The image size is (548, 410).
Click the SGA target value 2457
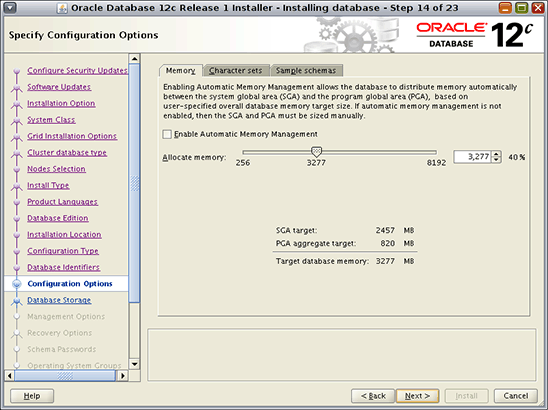click(x=385, y=230)
